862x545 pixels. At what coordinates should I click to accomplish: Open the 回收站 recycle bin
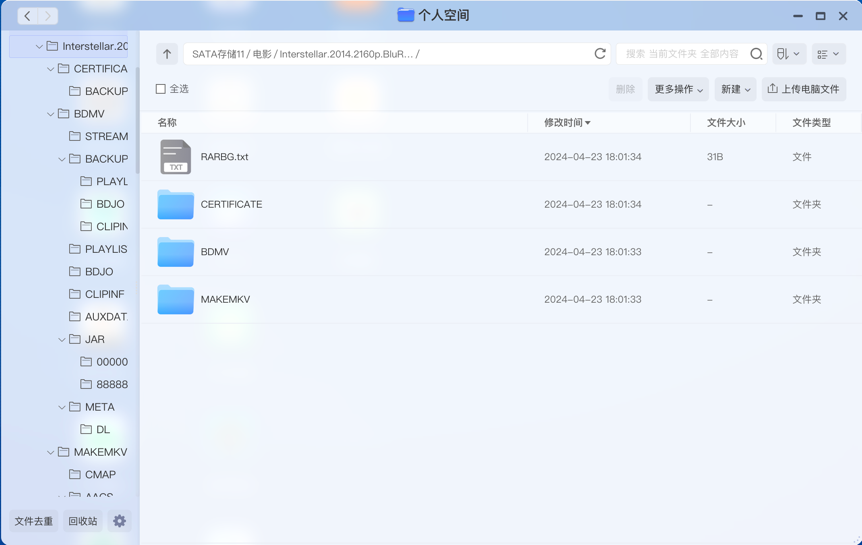[83, 521]
